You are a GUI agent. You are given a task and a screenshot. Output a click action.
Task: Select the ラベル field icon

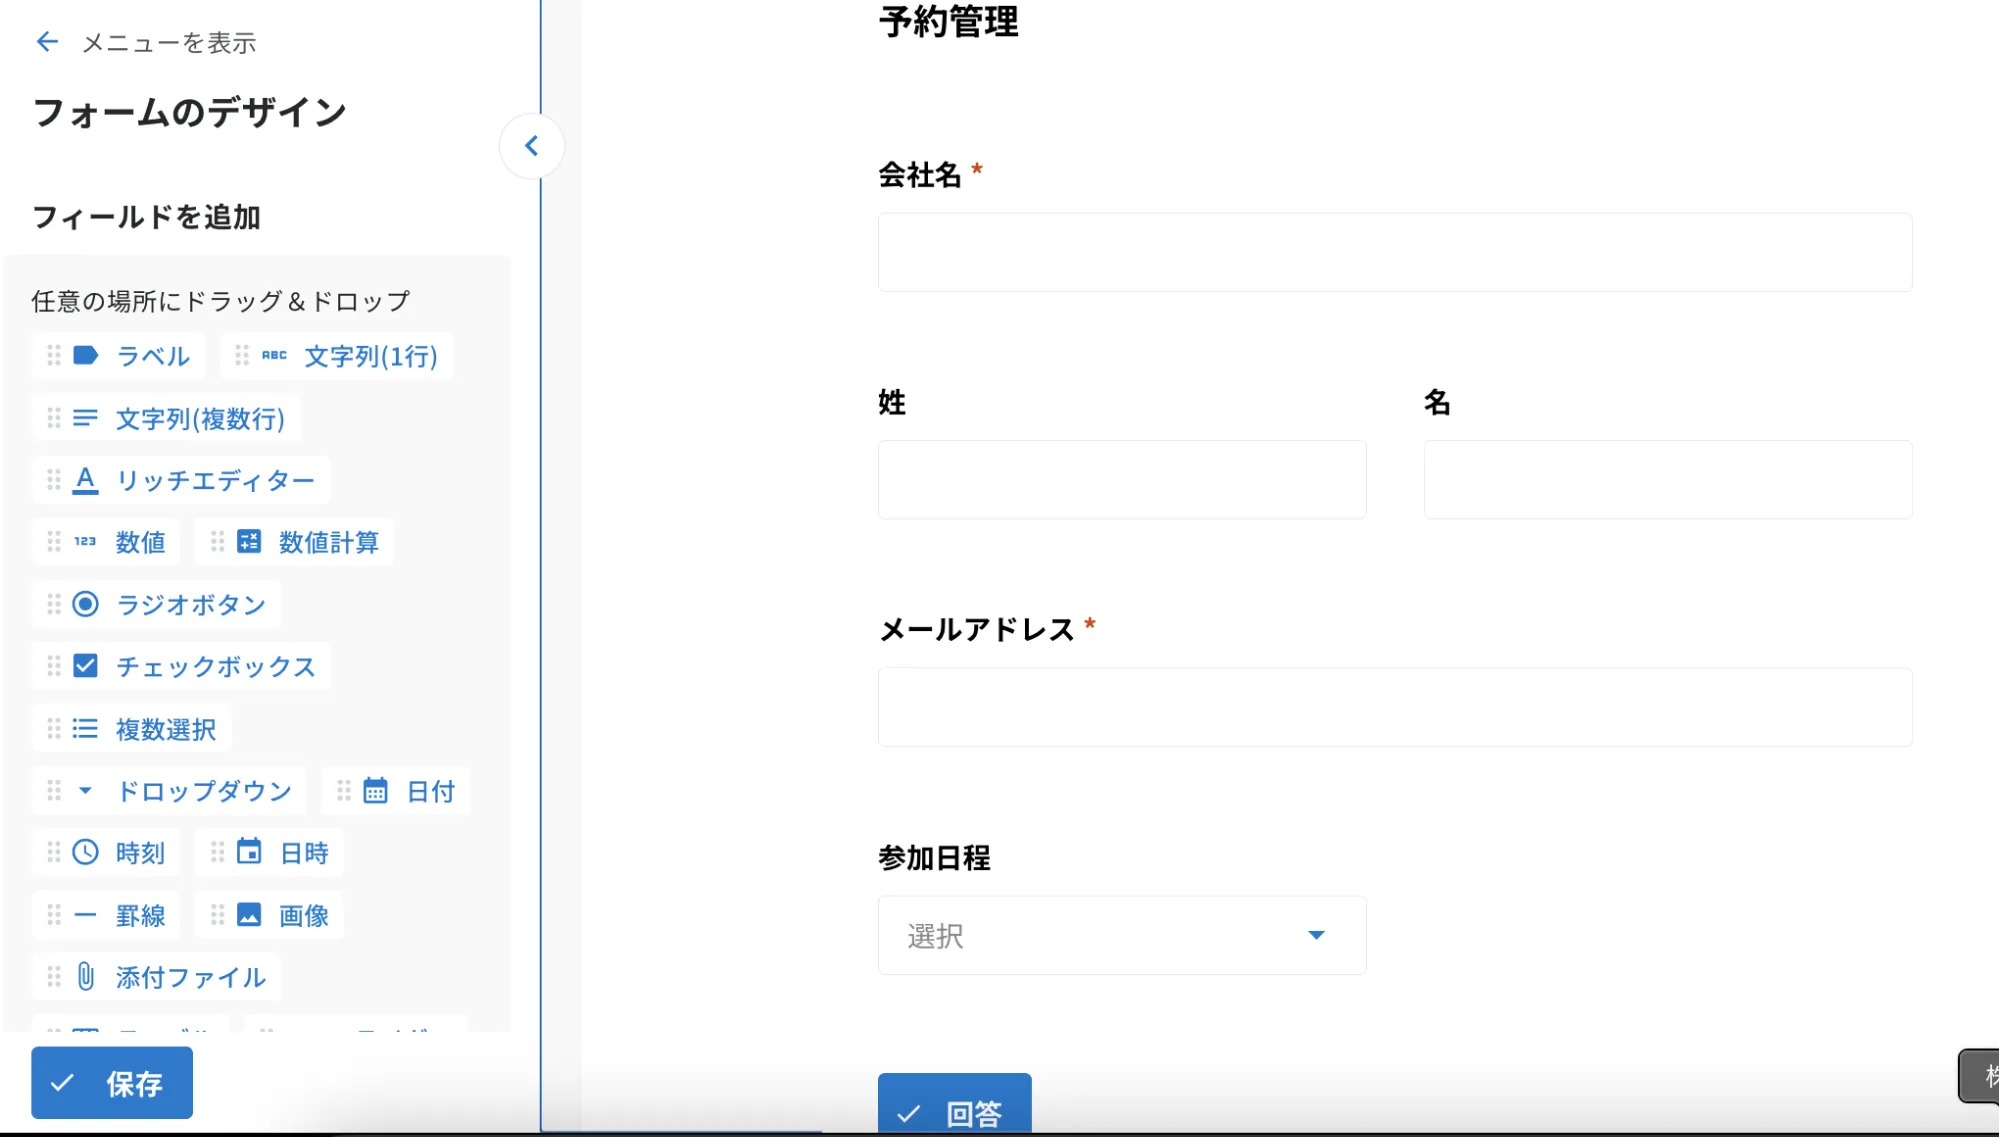[86, 355]
